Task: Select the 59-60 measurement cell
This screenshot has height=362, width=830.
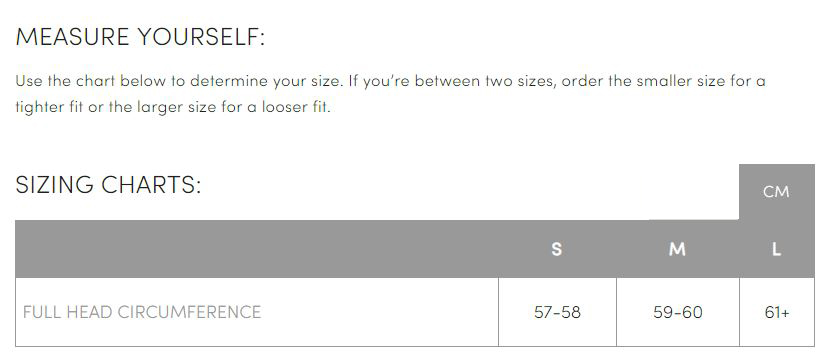Action: (678, 312)
